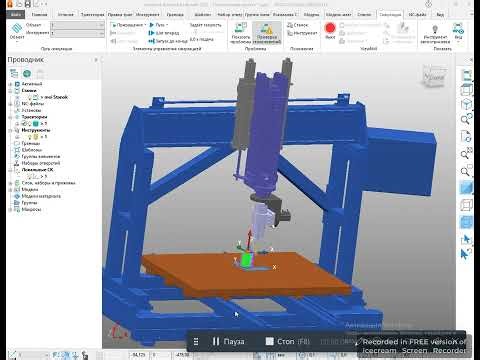Collapse the Инструменты tree node

[x=10, y=130]
